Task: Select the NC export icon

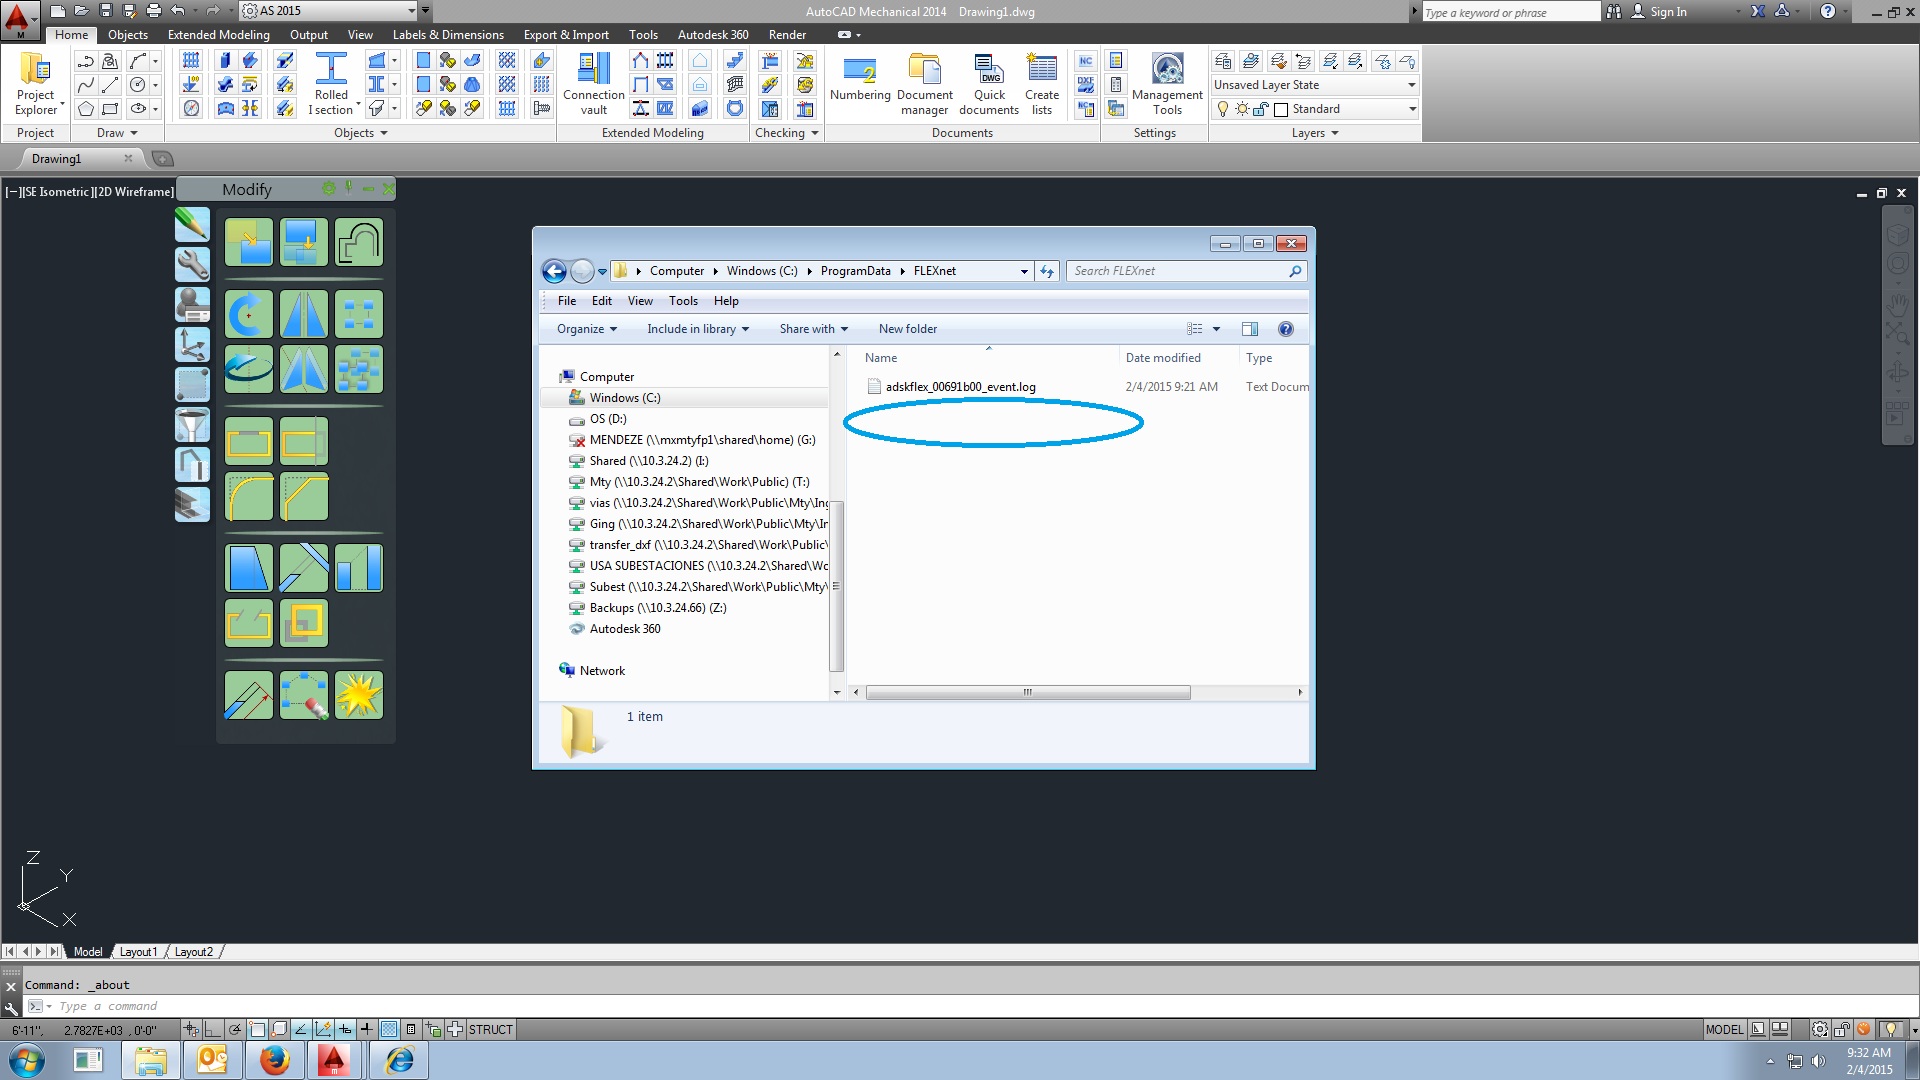Action: tap(1085, 61)
